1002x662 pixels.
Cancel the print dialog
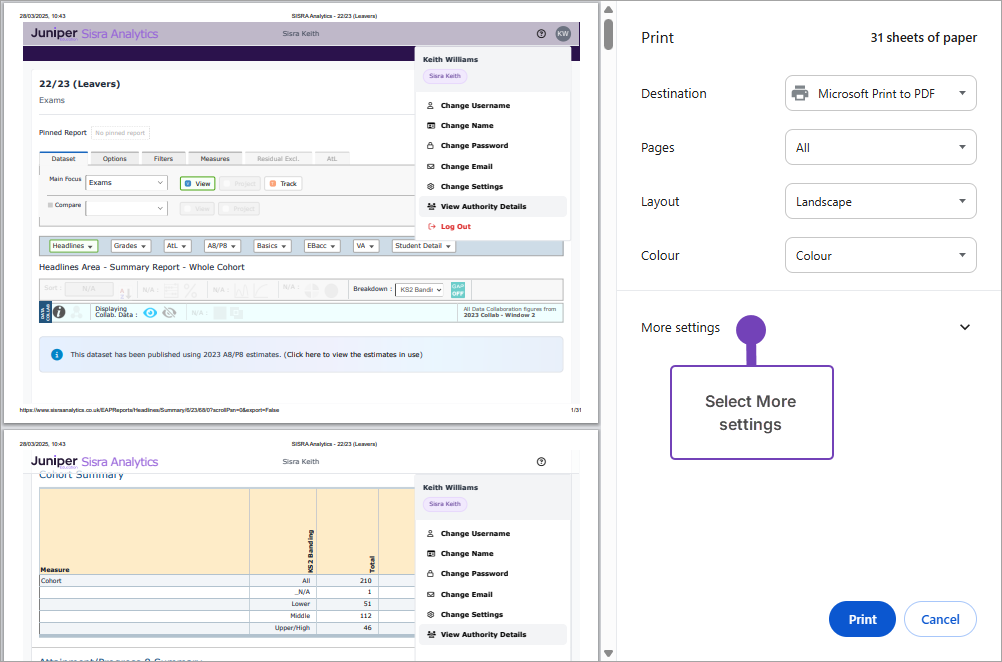coord(939,619)
